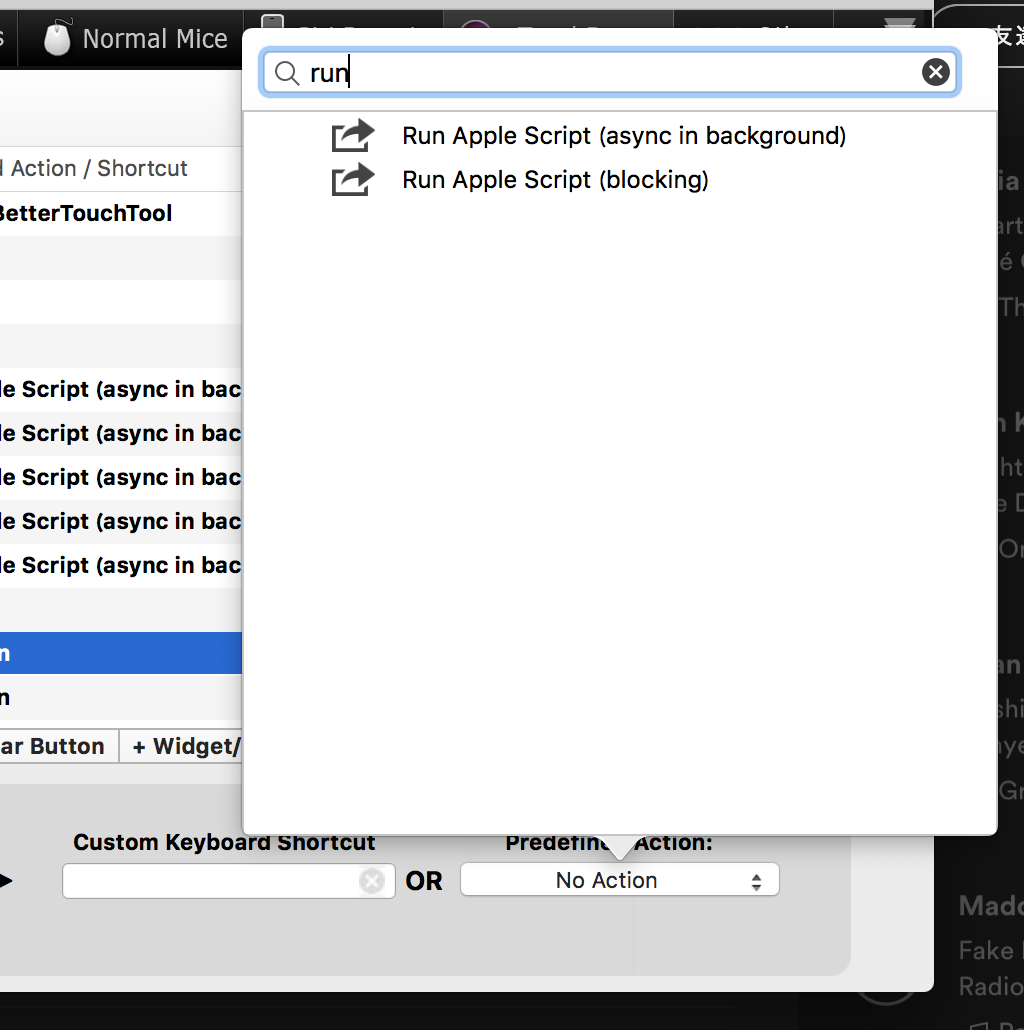Click into the action search field containing "run"
This screenshot has width=1024, height=1030.
click(611, 72)
